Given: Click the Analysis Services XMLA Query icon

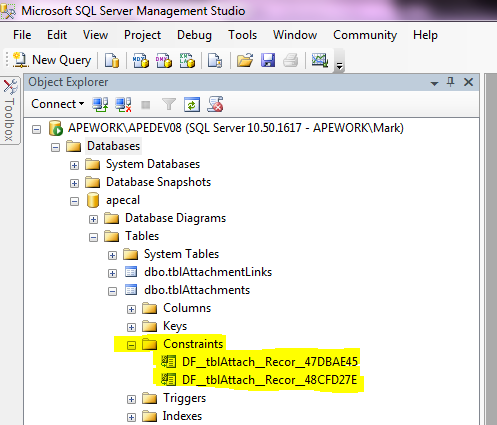Looking at the screenshot, I should (187, 61).
